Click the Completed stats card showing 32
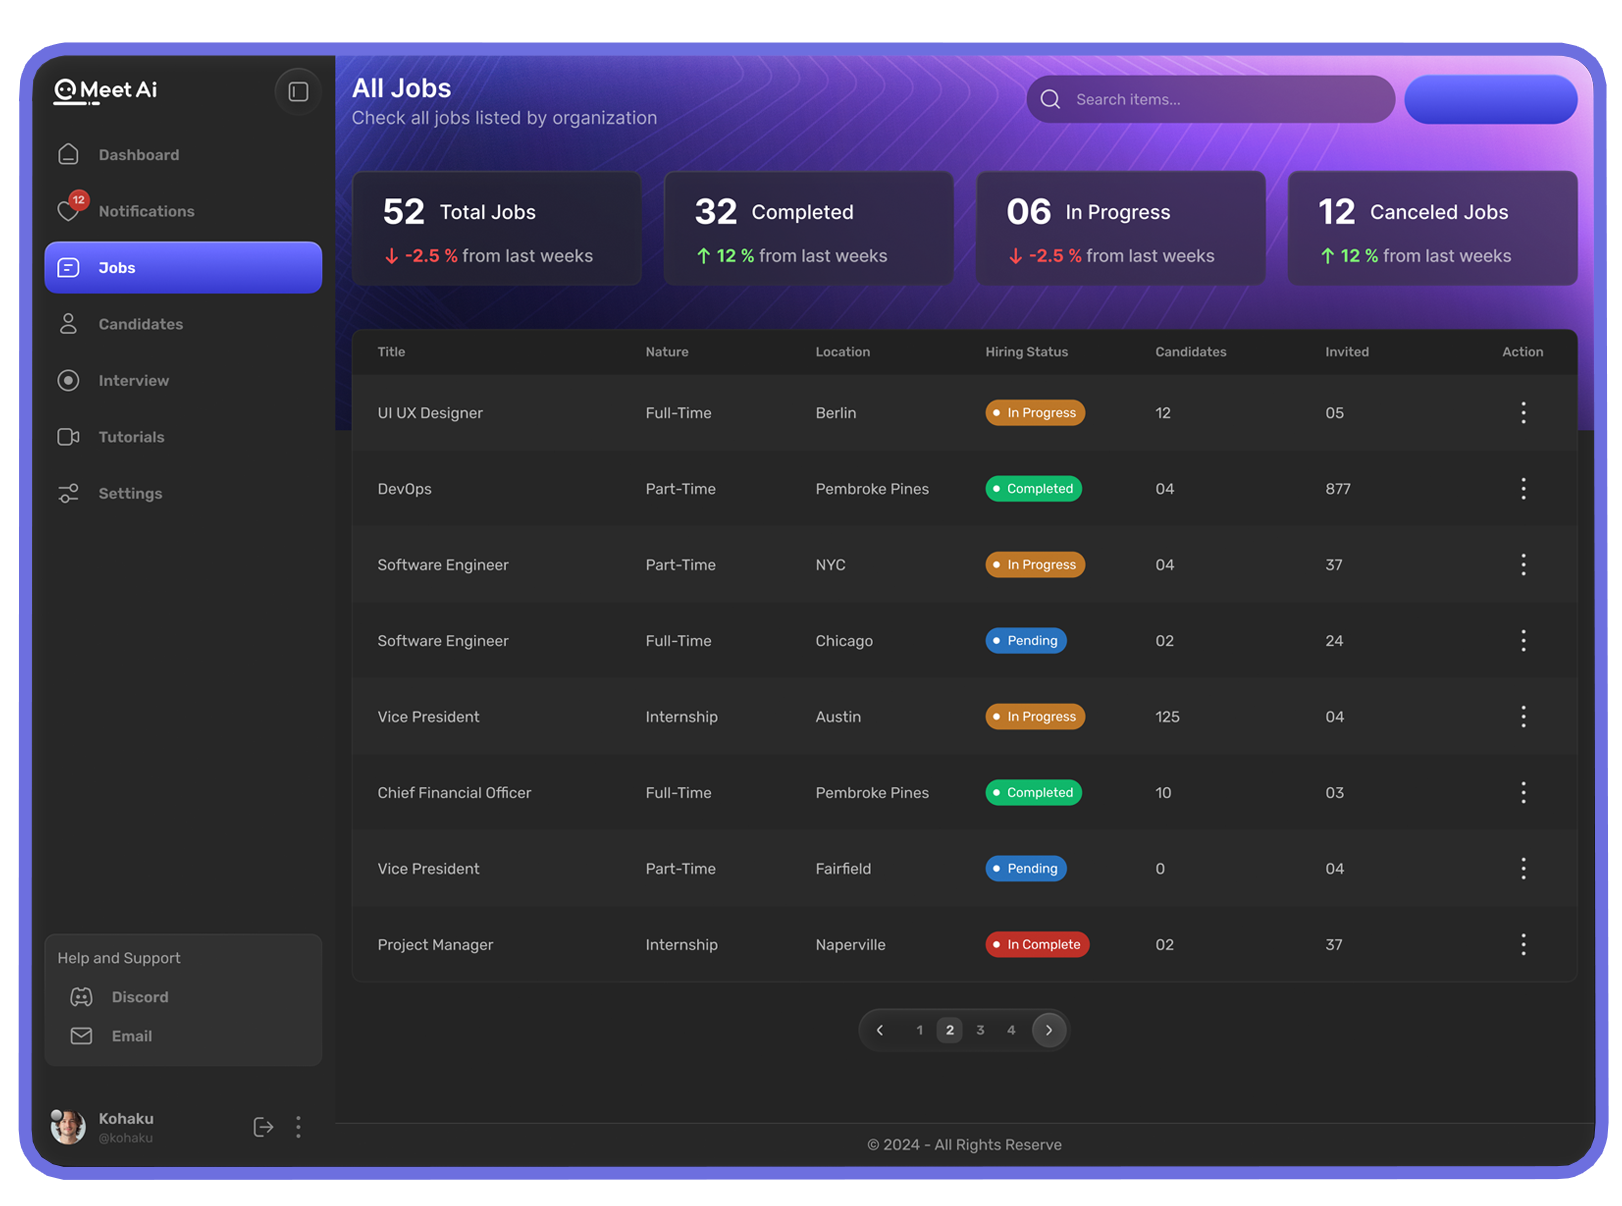The image size is (1622, 1206). (x=808, y=228)
